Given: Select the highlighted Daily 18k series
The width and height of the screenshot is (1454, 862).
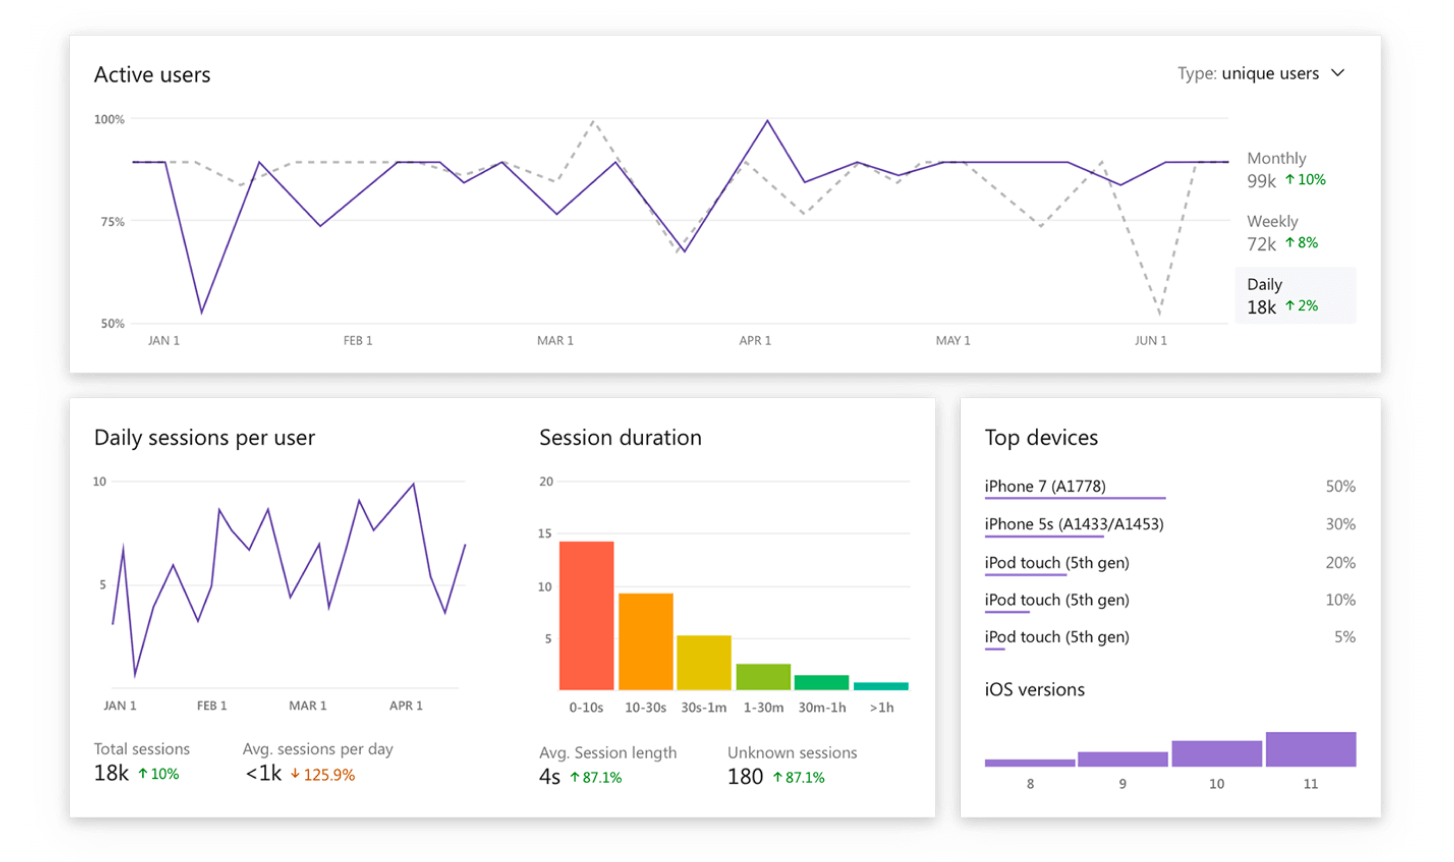Looking at the screenshot, I should [1294, 296].
